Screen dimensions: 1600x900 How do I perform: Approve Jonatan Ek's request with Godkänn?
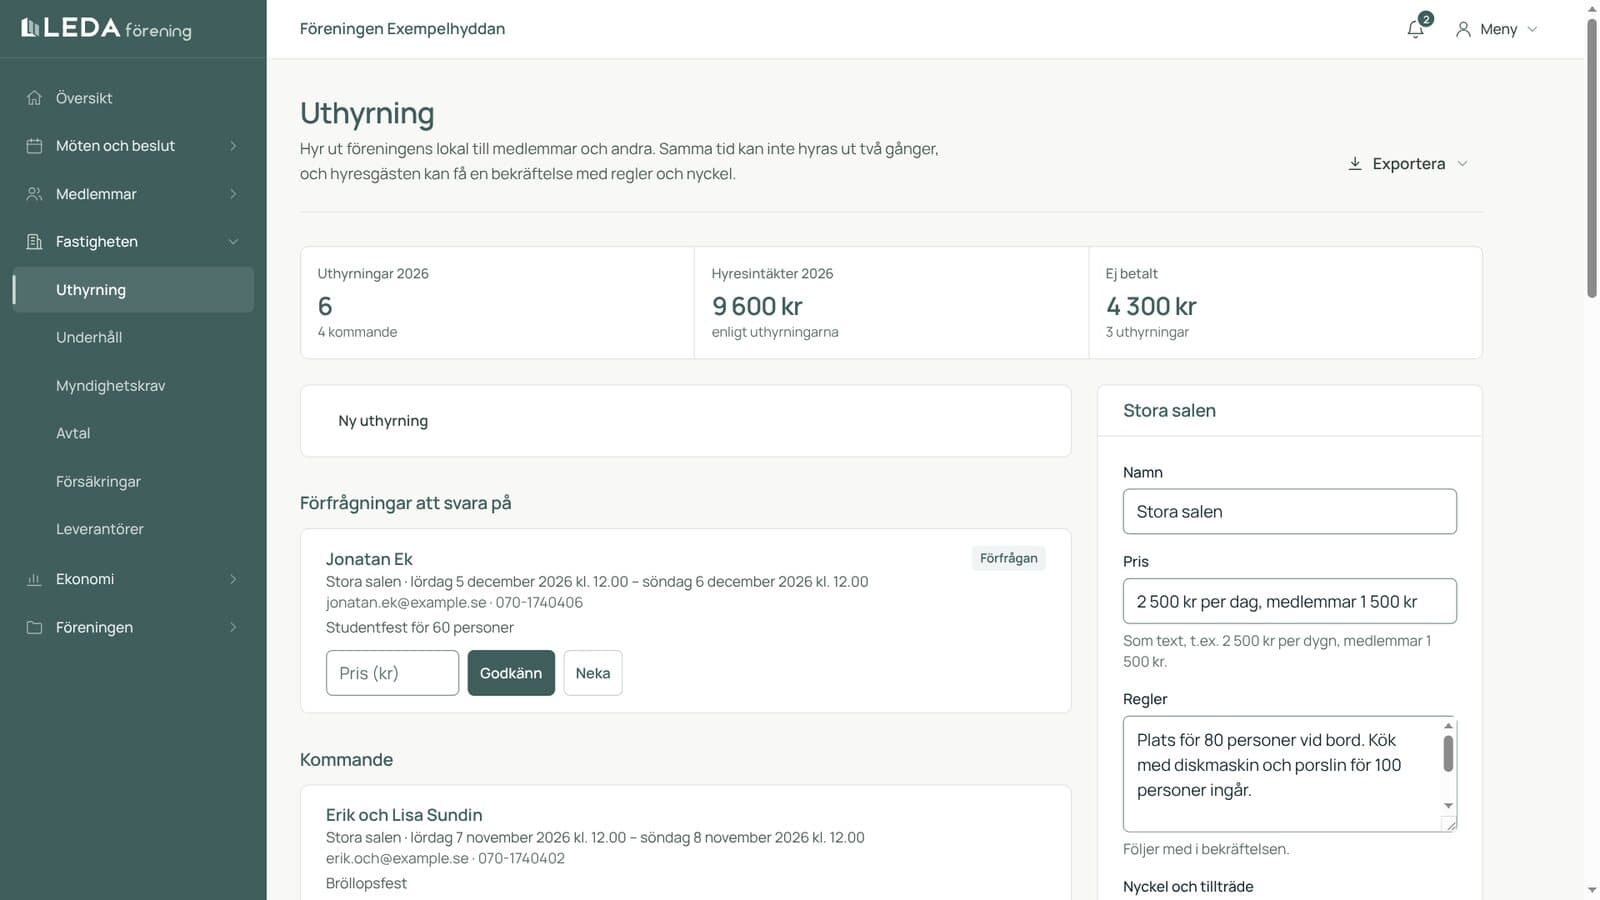tap(511, 673)
